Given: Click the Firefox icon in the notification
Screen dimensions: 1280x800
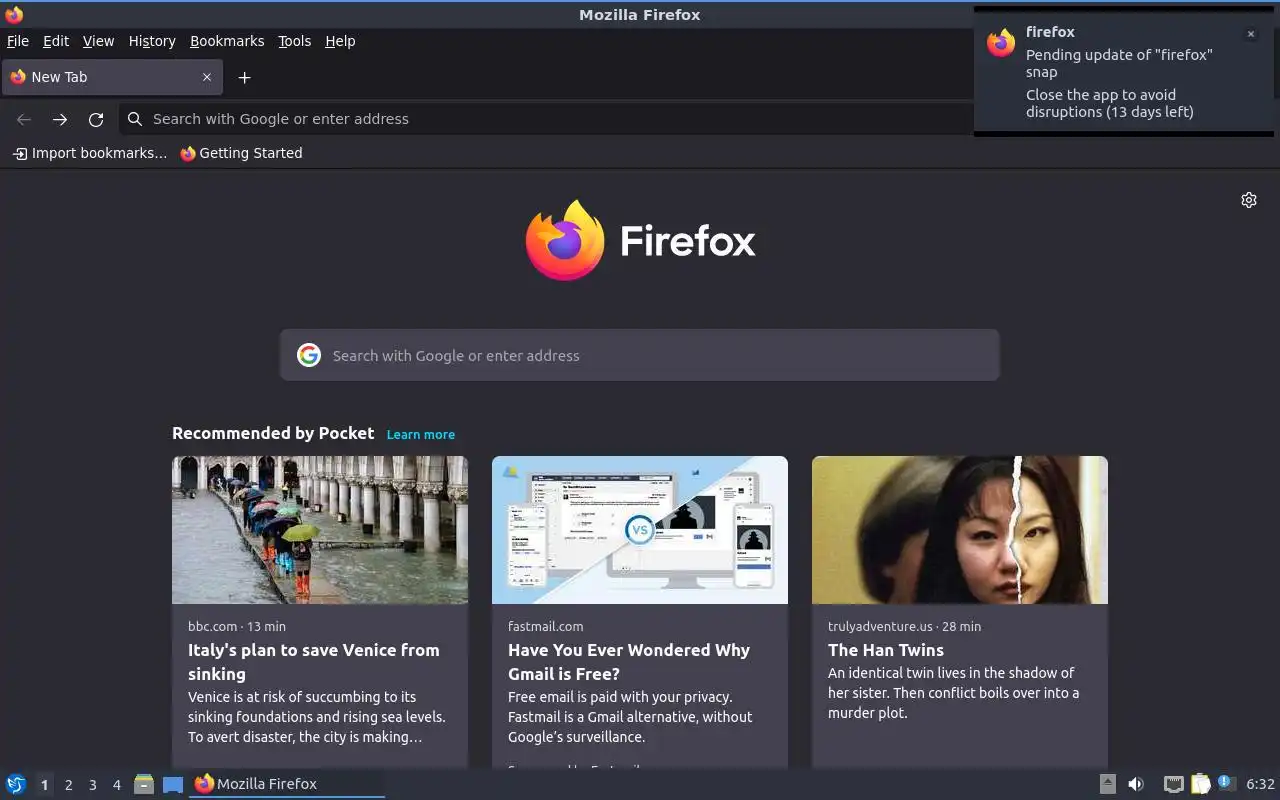Looking at the screenshot, I should click(x=1001, y=43).
